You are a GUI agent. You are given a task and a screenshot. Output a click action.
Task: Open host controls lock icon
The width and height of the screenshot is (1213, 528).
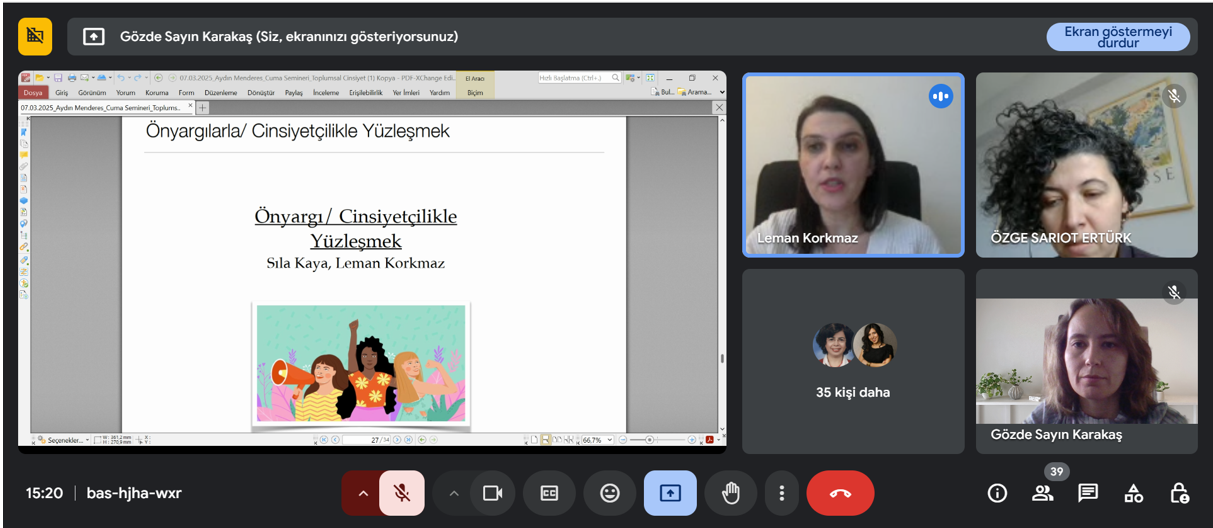click(x=1179, y=493)
